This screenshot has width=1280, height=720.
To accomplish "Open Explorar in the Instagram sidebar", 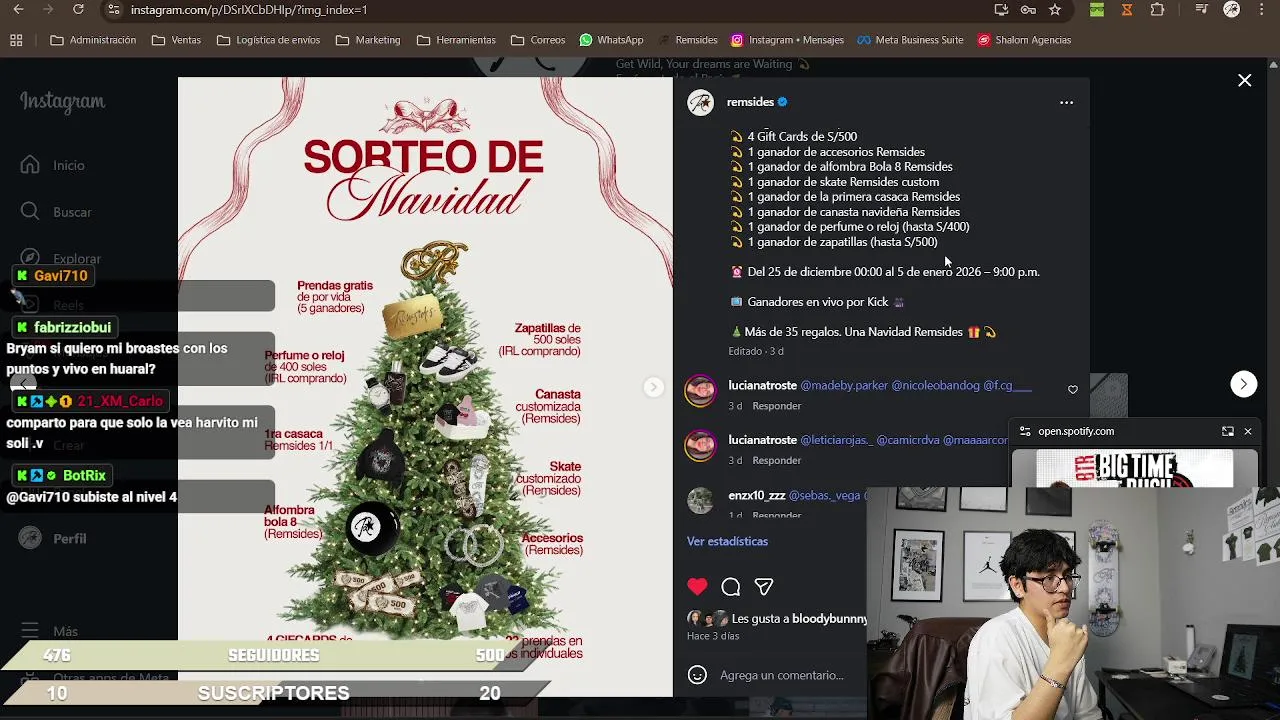I will (x=62, y=258).
